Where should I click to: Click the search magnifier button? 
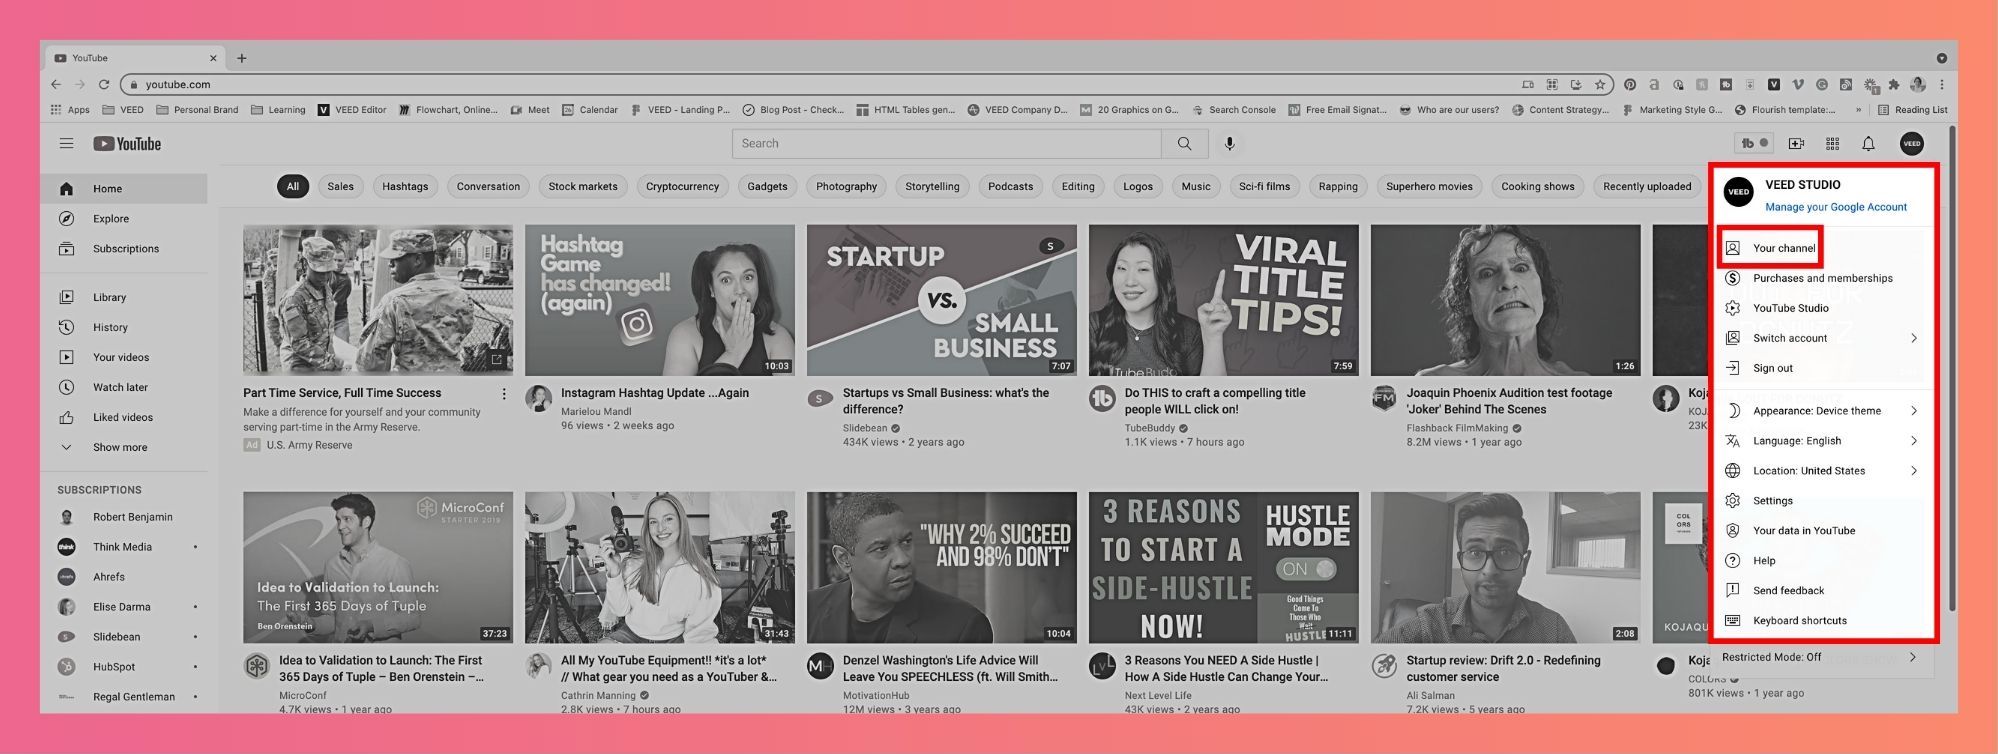[1184, 144]
